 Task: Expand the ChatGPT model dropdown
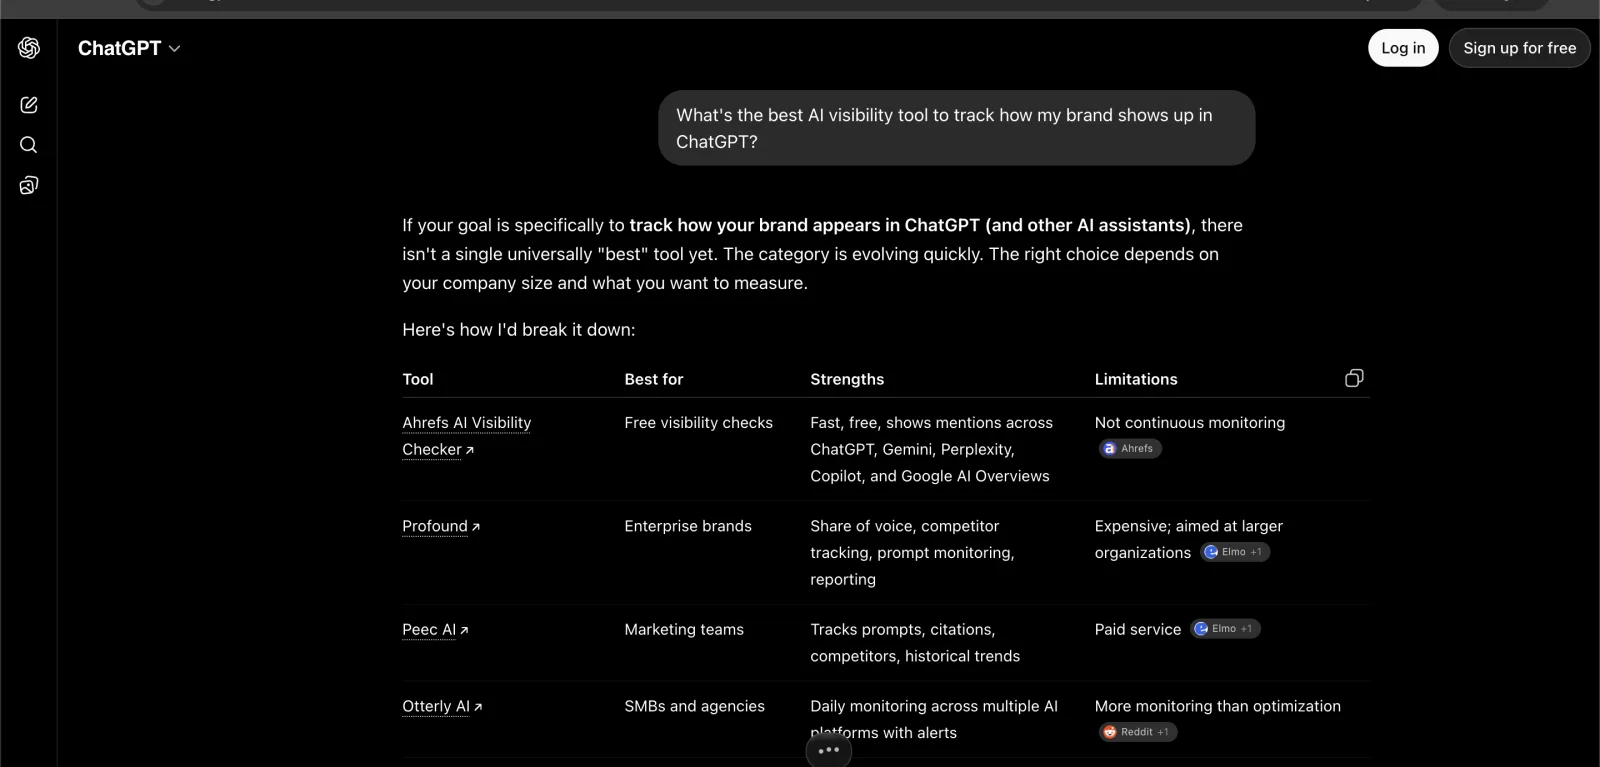(x=129, y=48)
